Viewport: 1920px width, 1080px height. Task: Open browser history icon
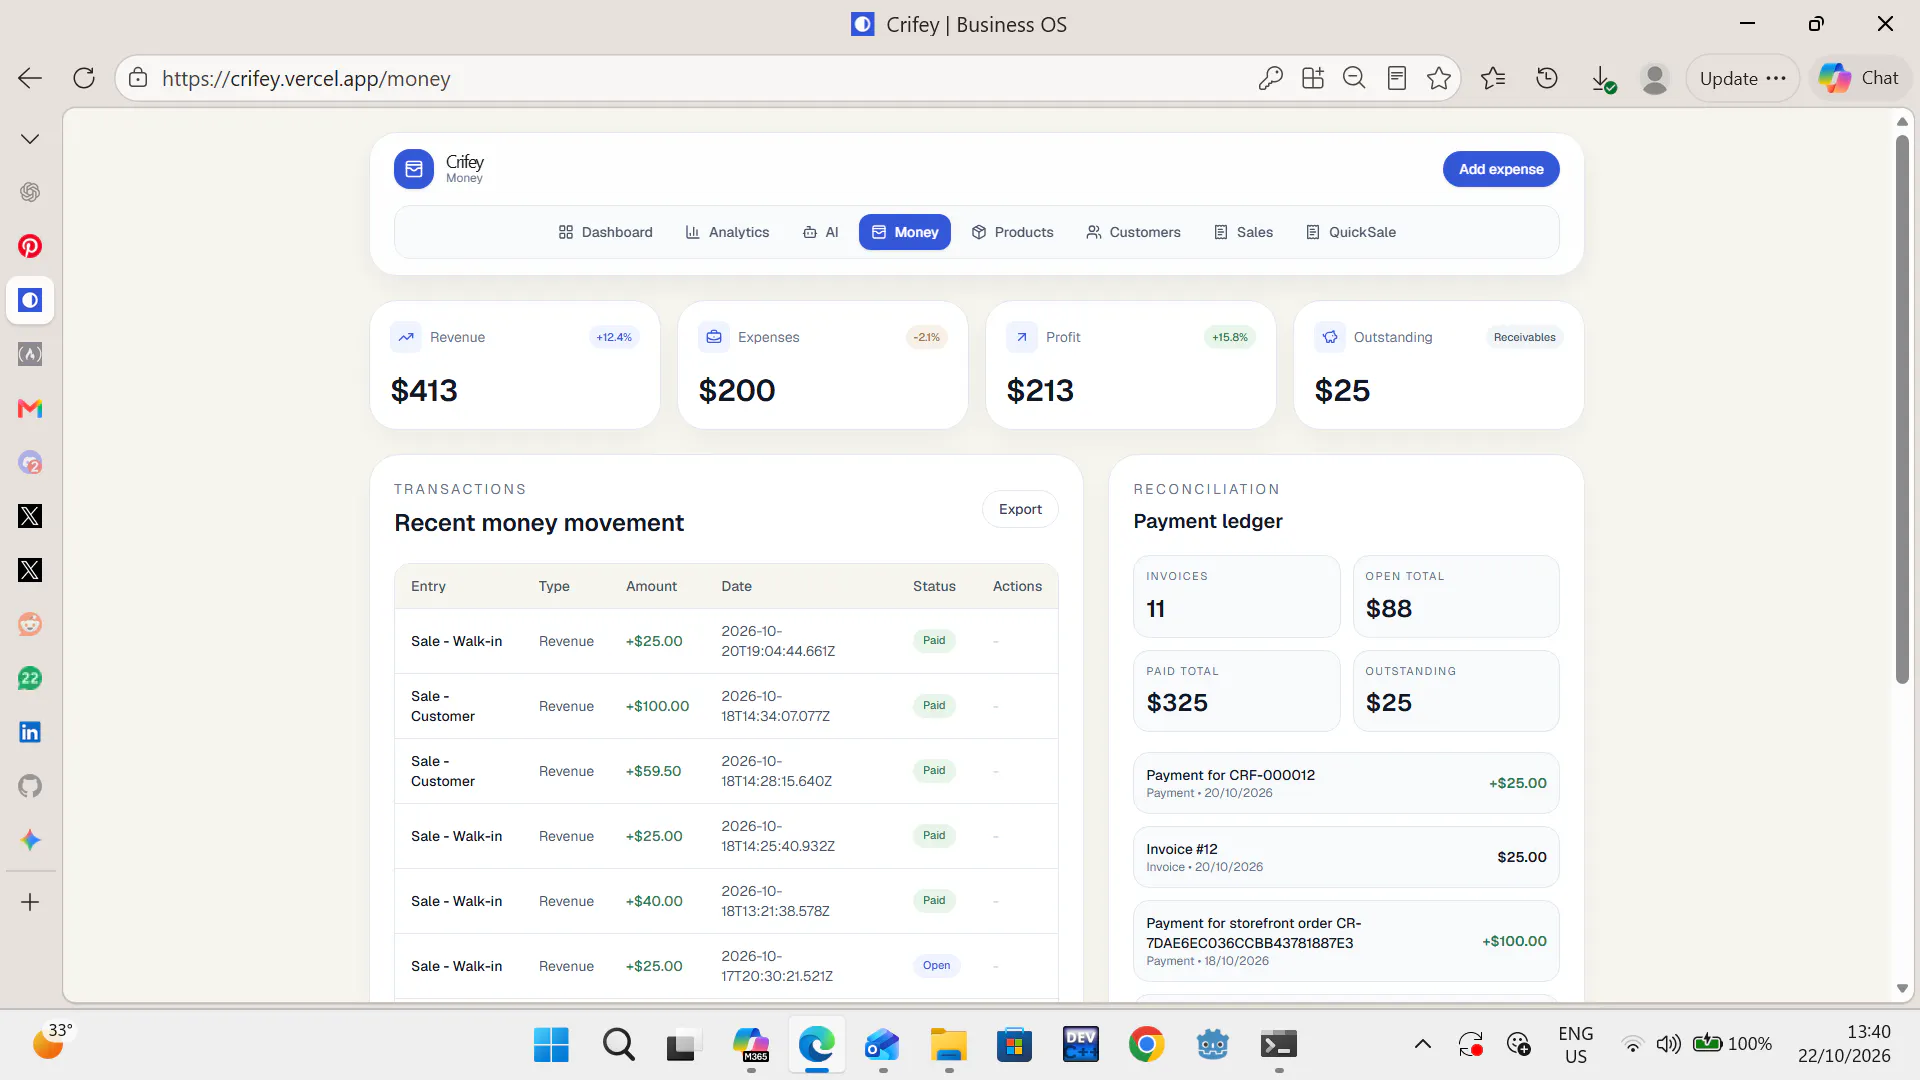coord(1547,78)
